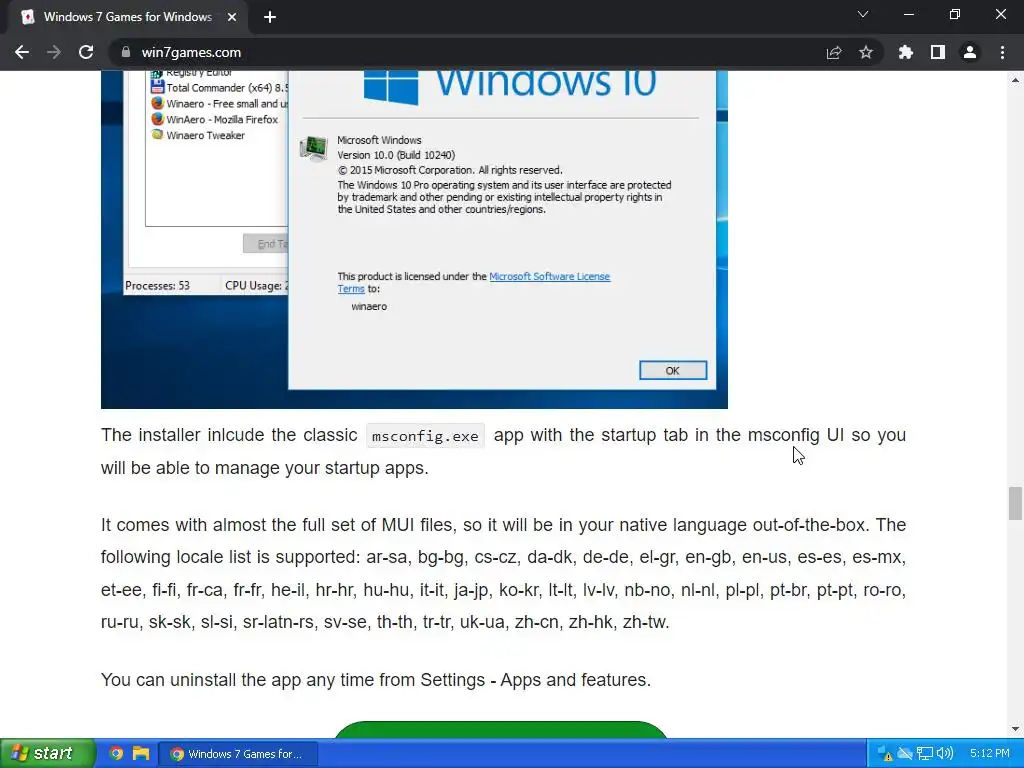
Task: Open the Chrome profile avatar
Action: [970, 52]
